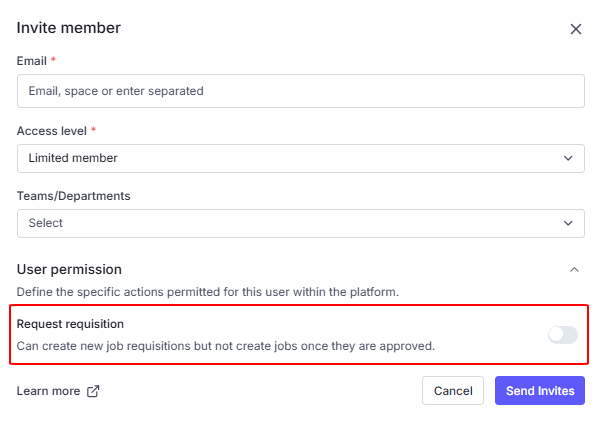Enable the Request requisition toggle

click(x=562, y=335)
